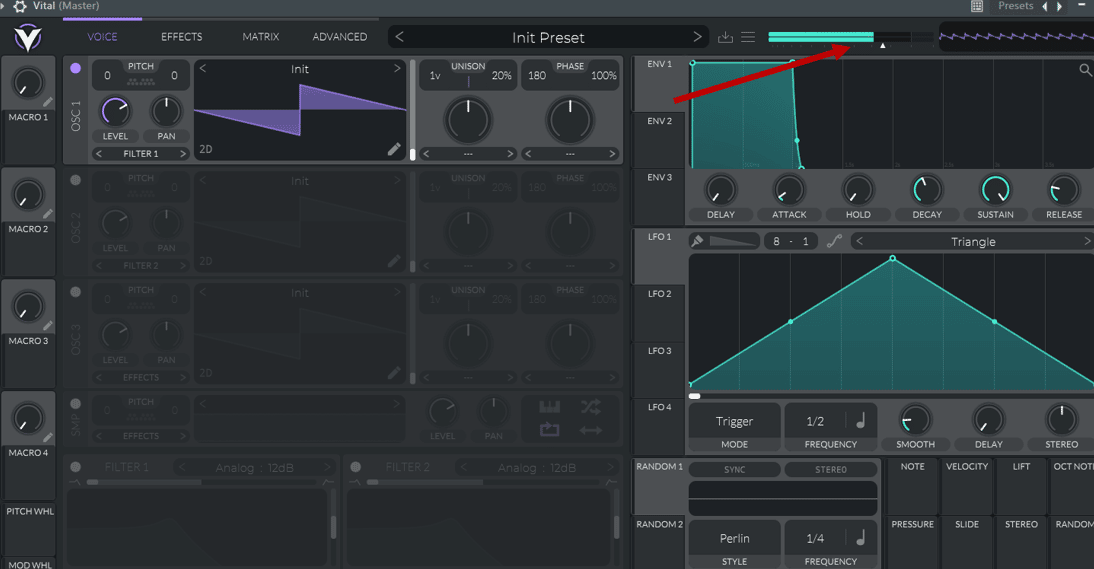Enable Filter 1 with its power dot
The width and height of the screenshot is (1094, 569).
(75, 467)
